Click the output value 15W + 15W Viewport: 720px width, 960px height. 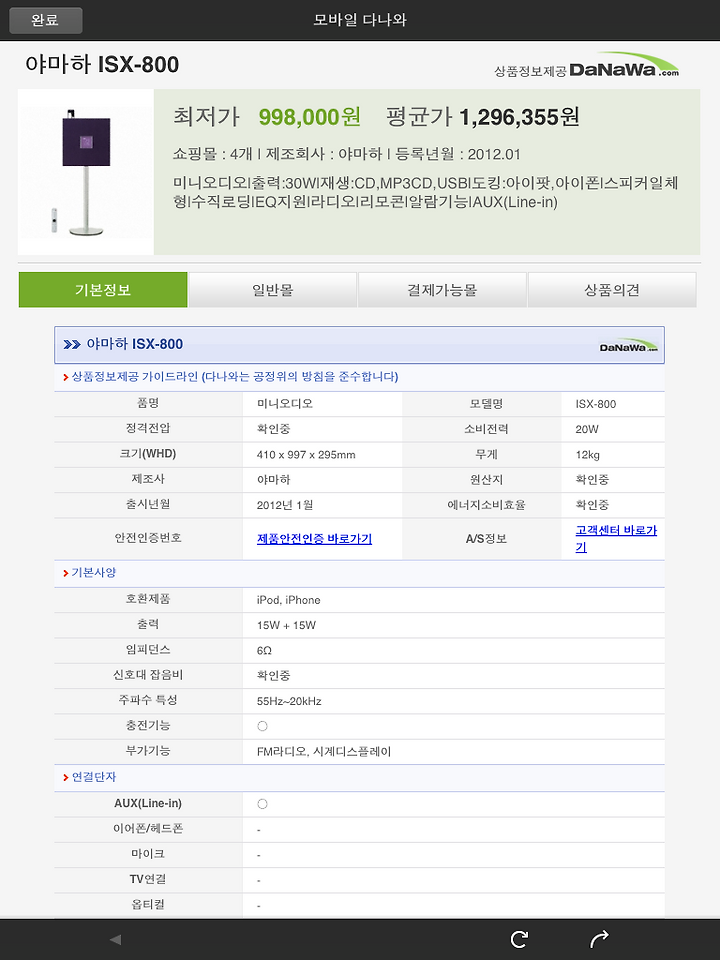click(286, 625)
